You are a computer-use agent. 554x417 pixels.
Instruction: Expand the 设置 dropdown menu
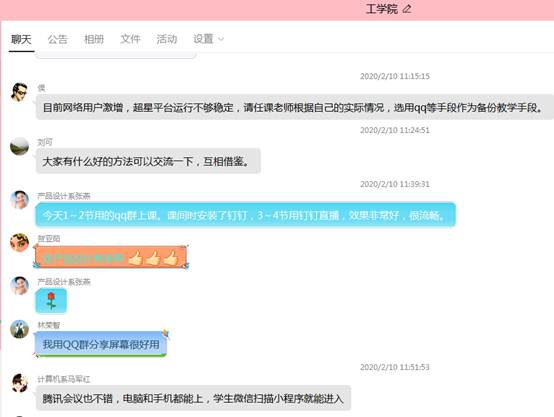[x=208, y=39]
